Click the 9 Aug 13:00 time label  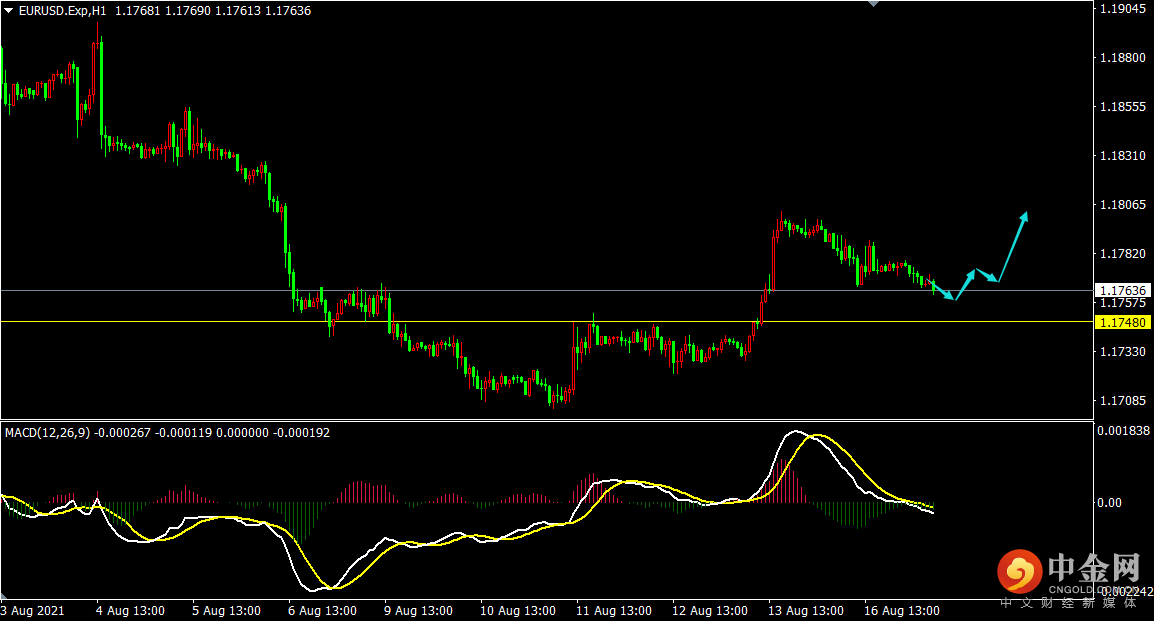coord(418,611)
